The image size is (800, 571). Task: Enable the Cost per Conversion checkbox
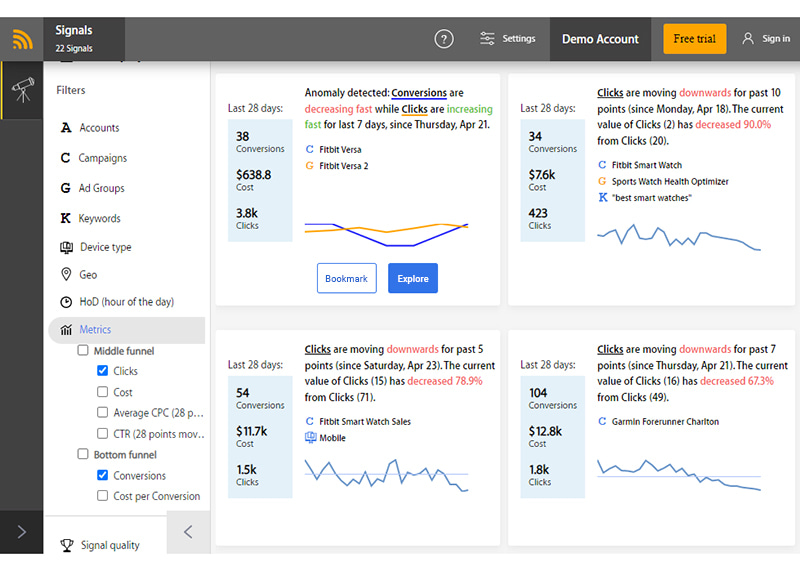pos(103,495)
